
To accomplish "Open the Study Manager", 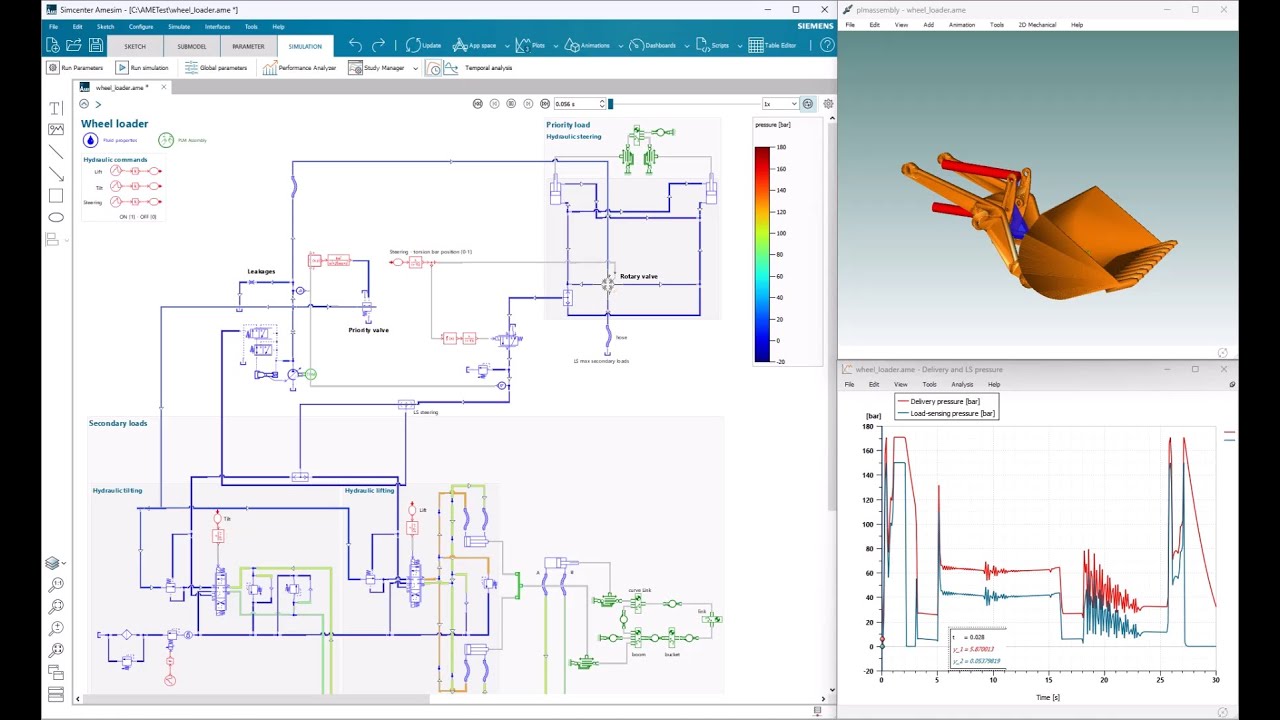I will [x=377, y=68].
